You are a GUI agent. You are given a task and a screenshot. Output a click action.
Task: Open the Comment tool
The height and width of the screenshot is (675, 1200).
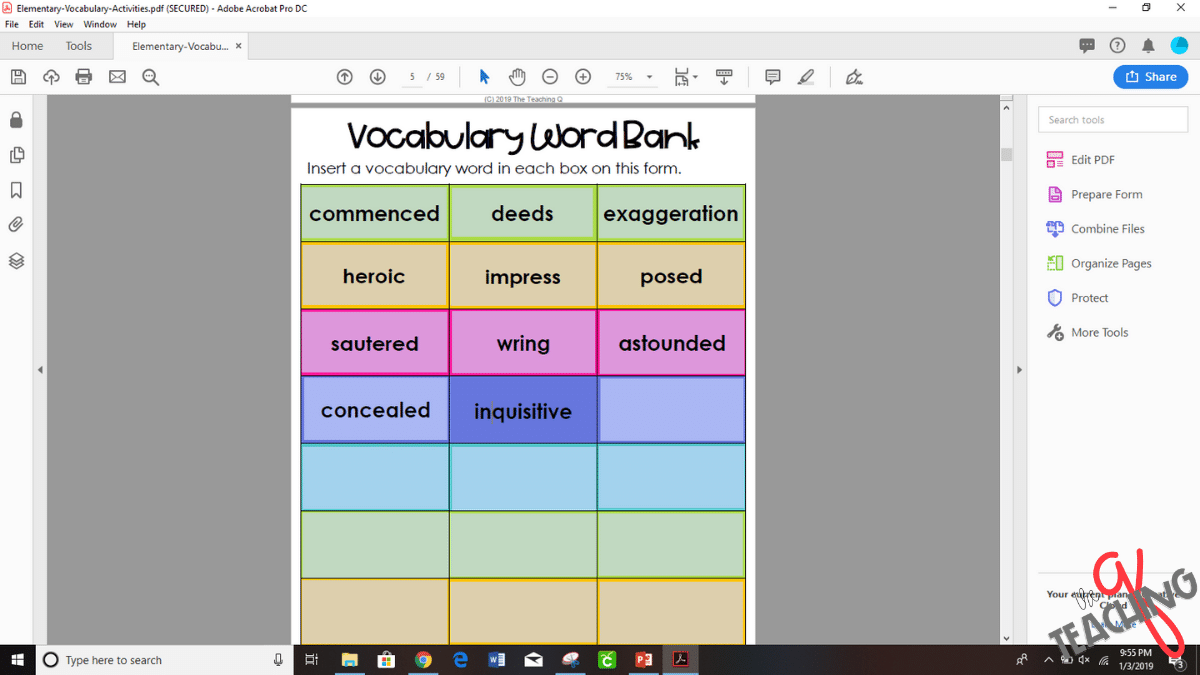tap(772, 76)
